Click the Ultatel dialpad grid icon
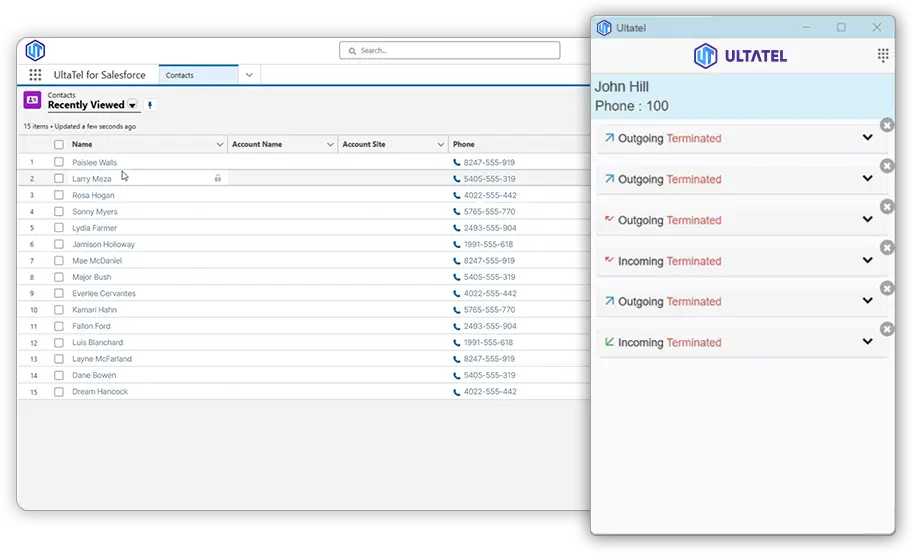 [x=883, y=55]
